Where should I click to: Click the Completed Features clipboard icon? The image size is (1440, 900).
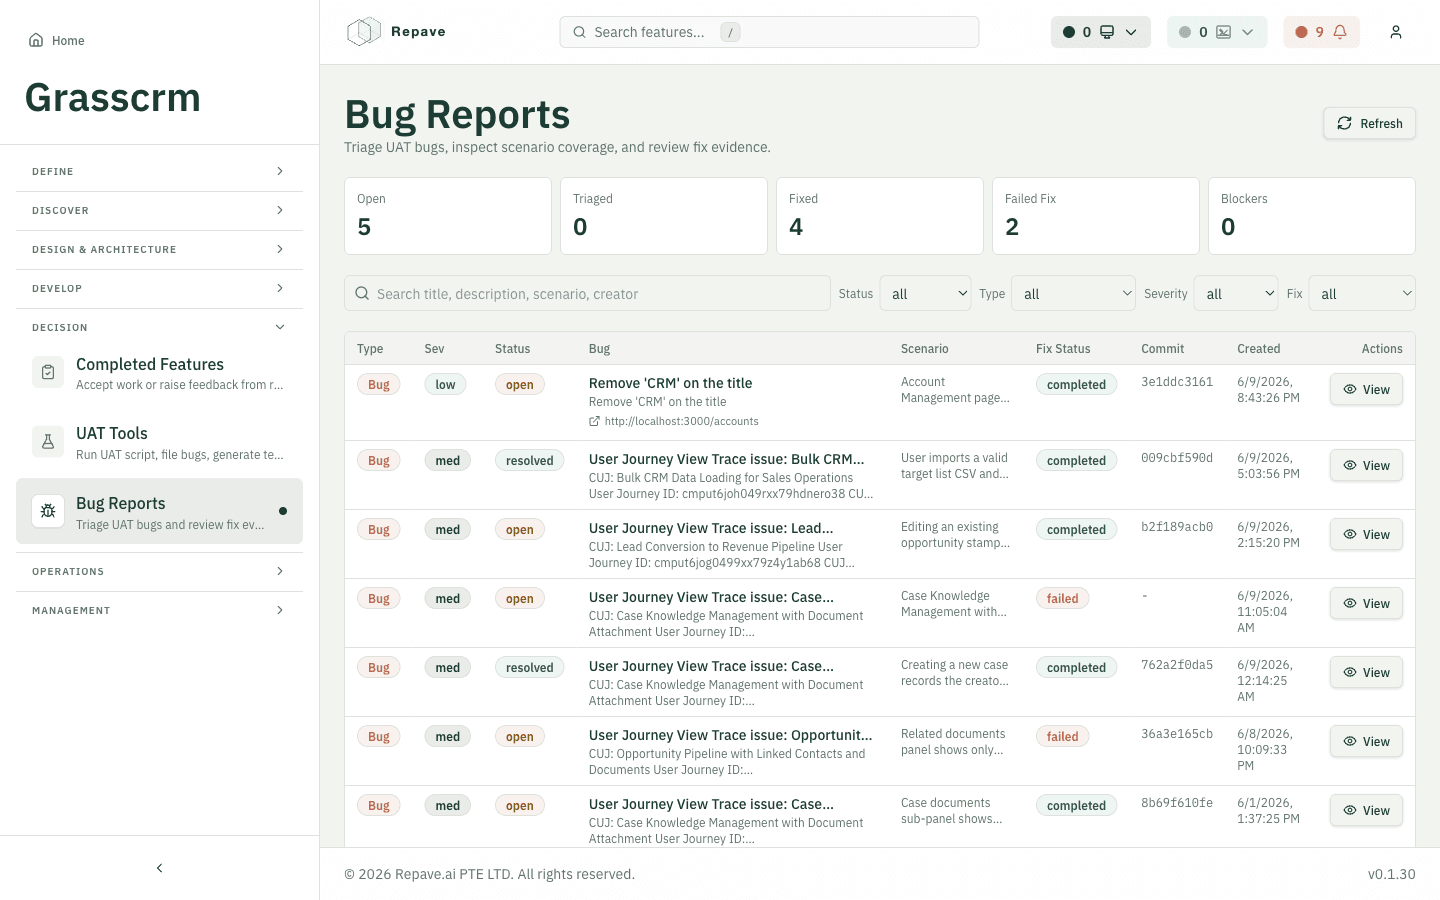click(48, 373)
